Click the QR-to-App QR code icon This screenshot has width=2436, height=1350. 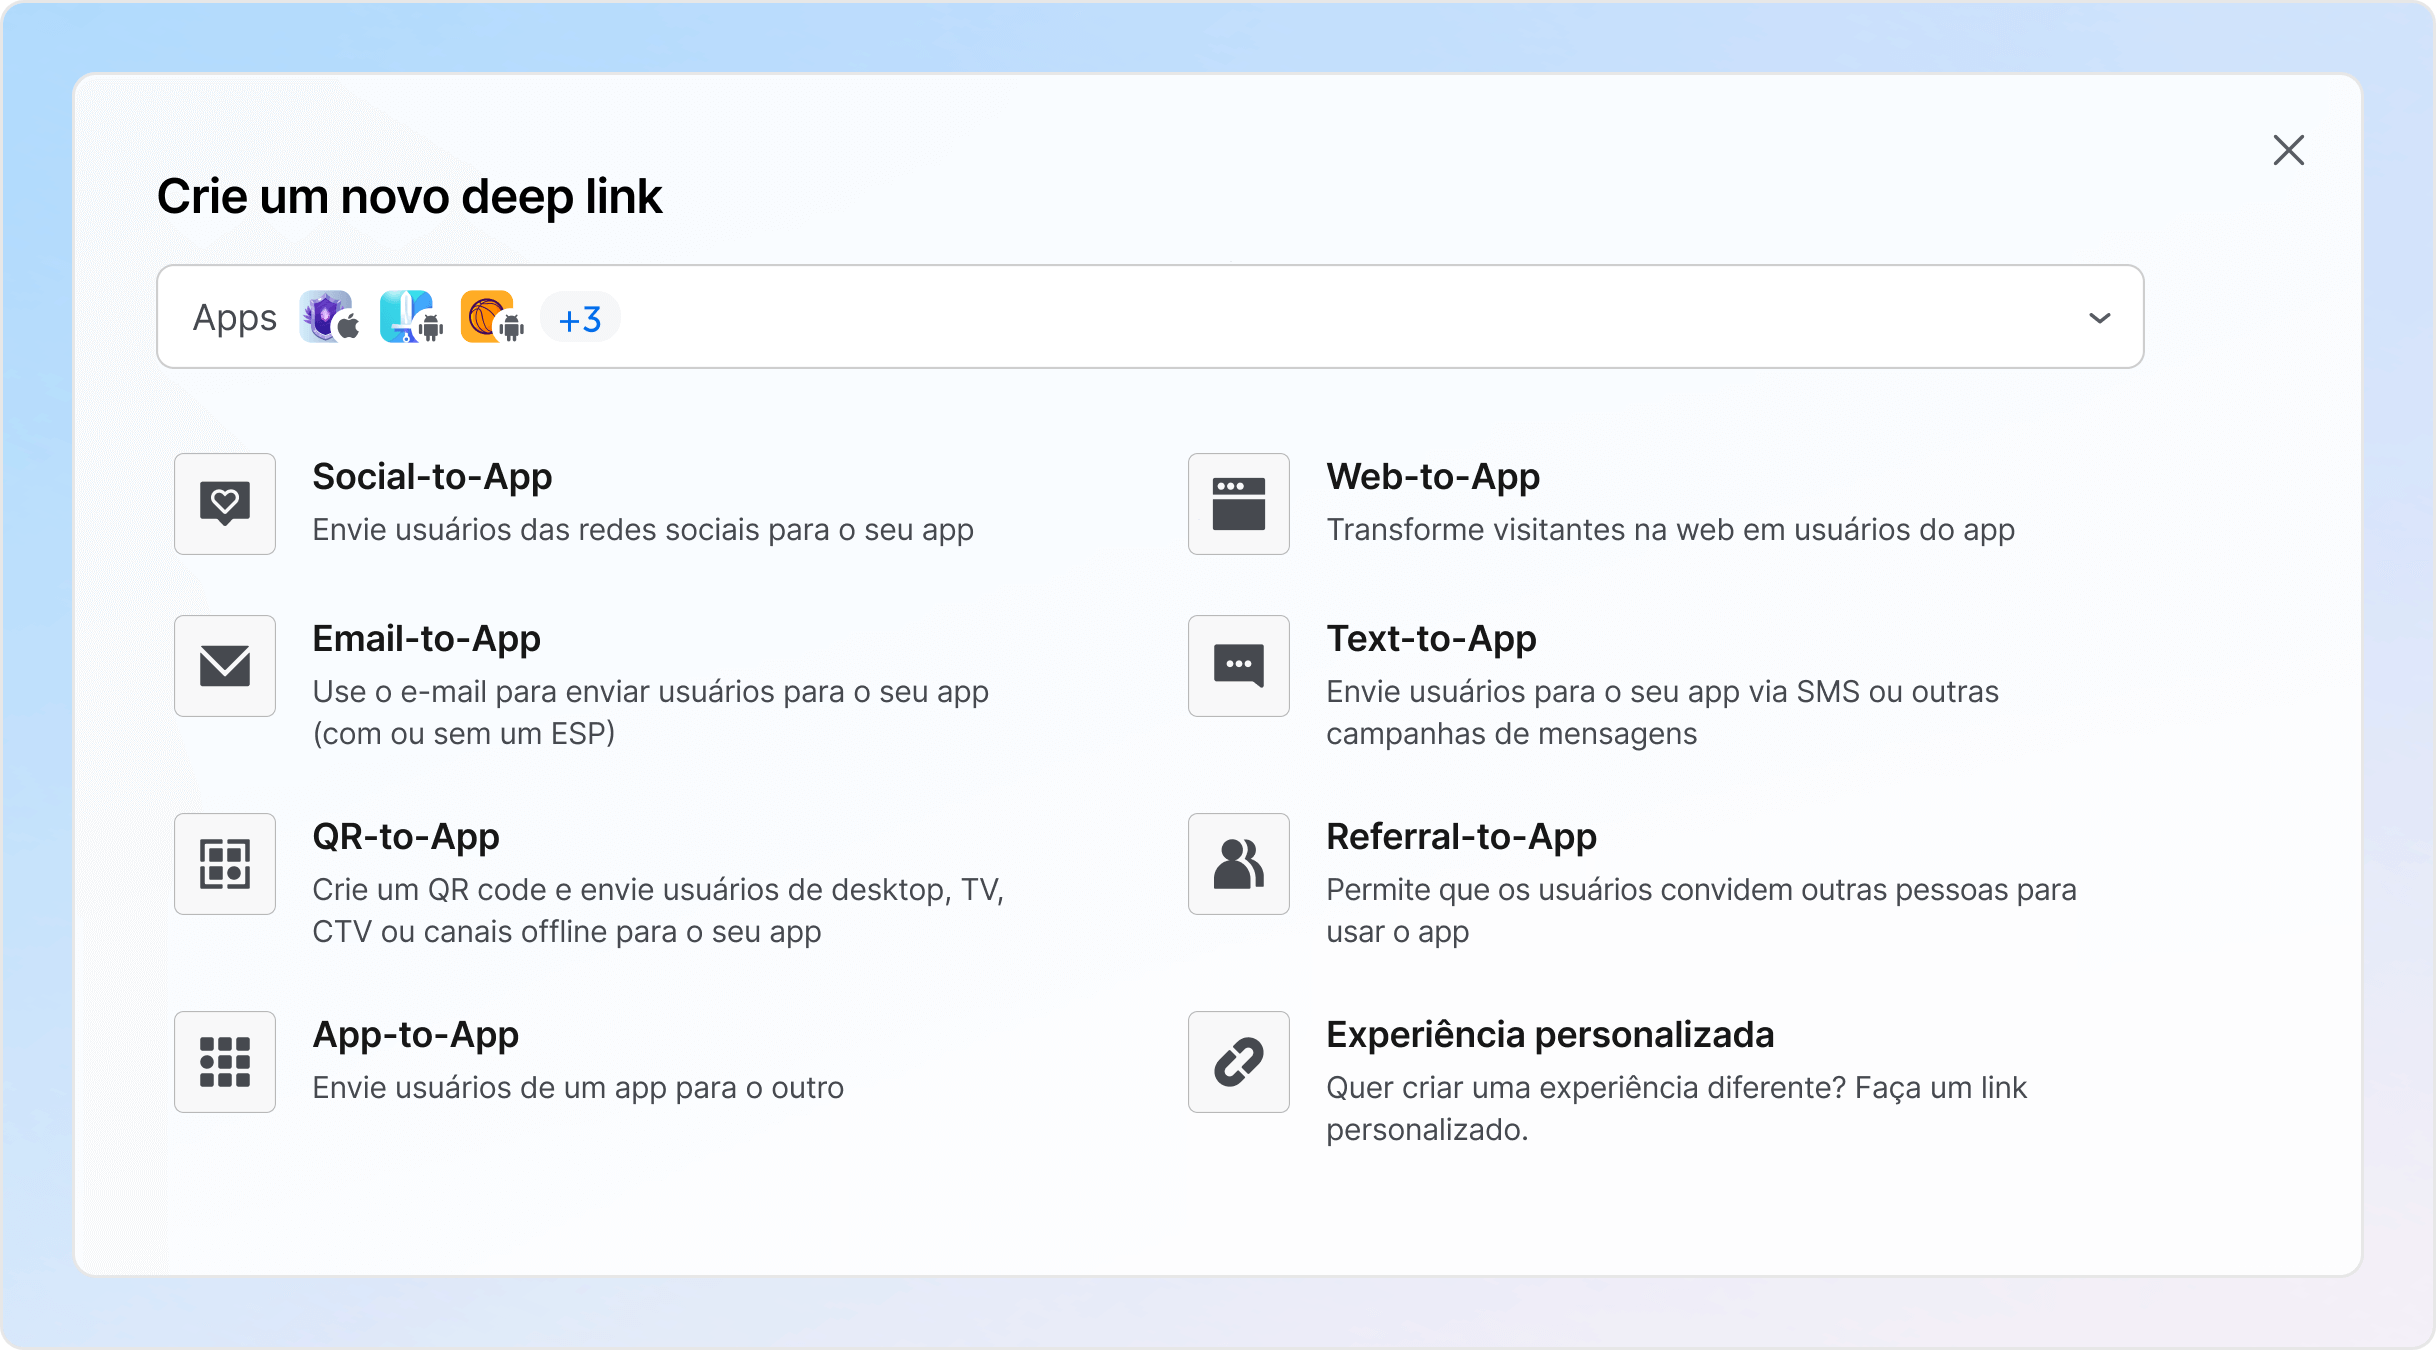point(224,864)
